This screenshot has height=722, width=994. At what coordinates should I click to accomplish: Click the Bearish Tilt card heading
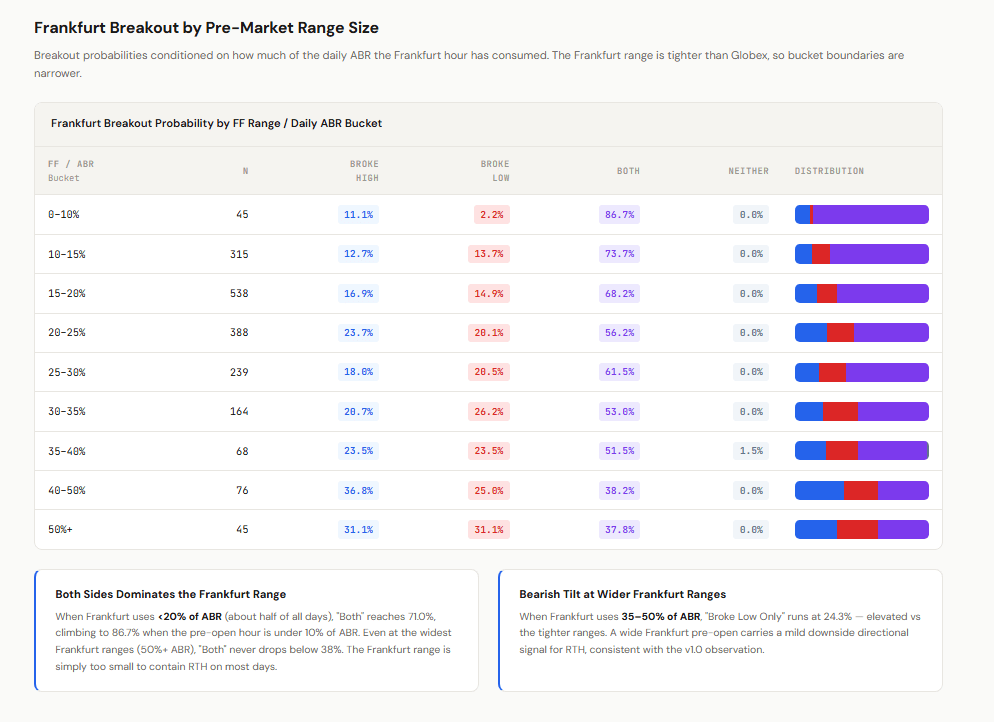(623, 594)
